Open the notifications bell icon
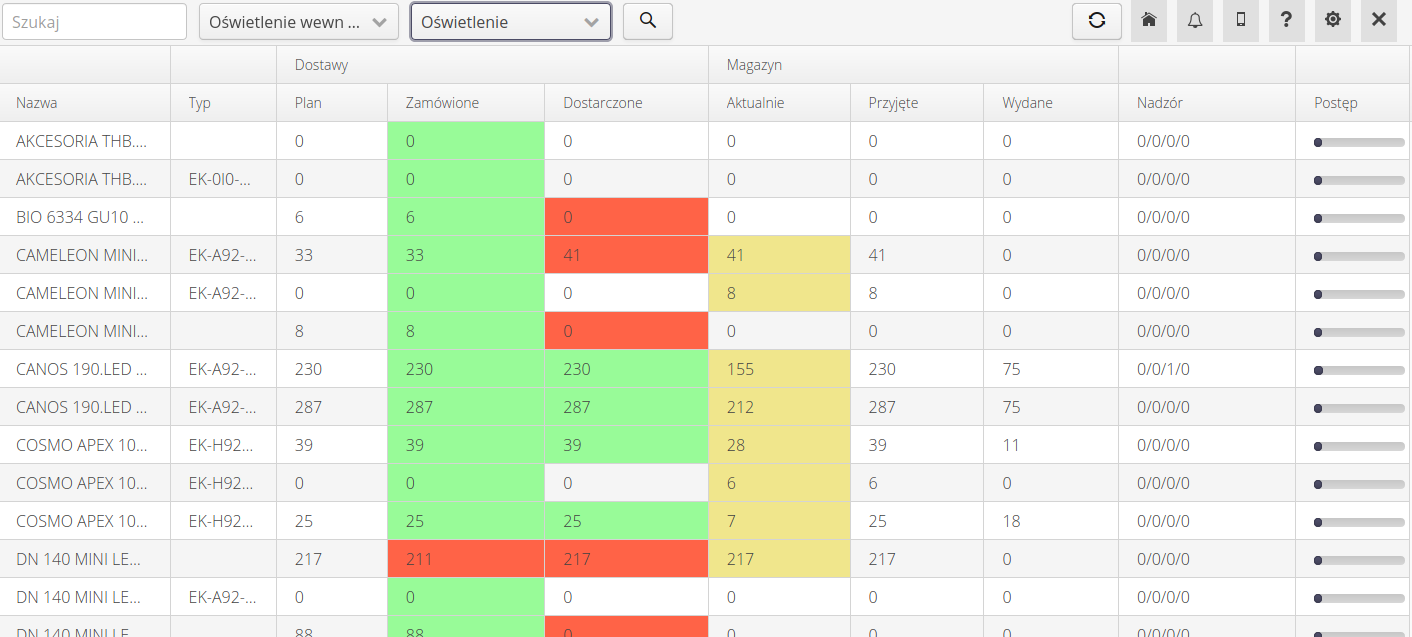Viewport: 1412px width, 637px height. [1195, 21]
